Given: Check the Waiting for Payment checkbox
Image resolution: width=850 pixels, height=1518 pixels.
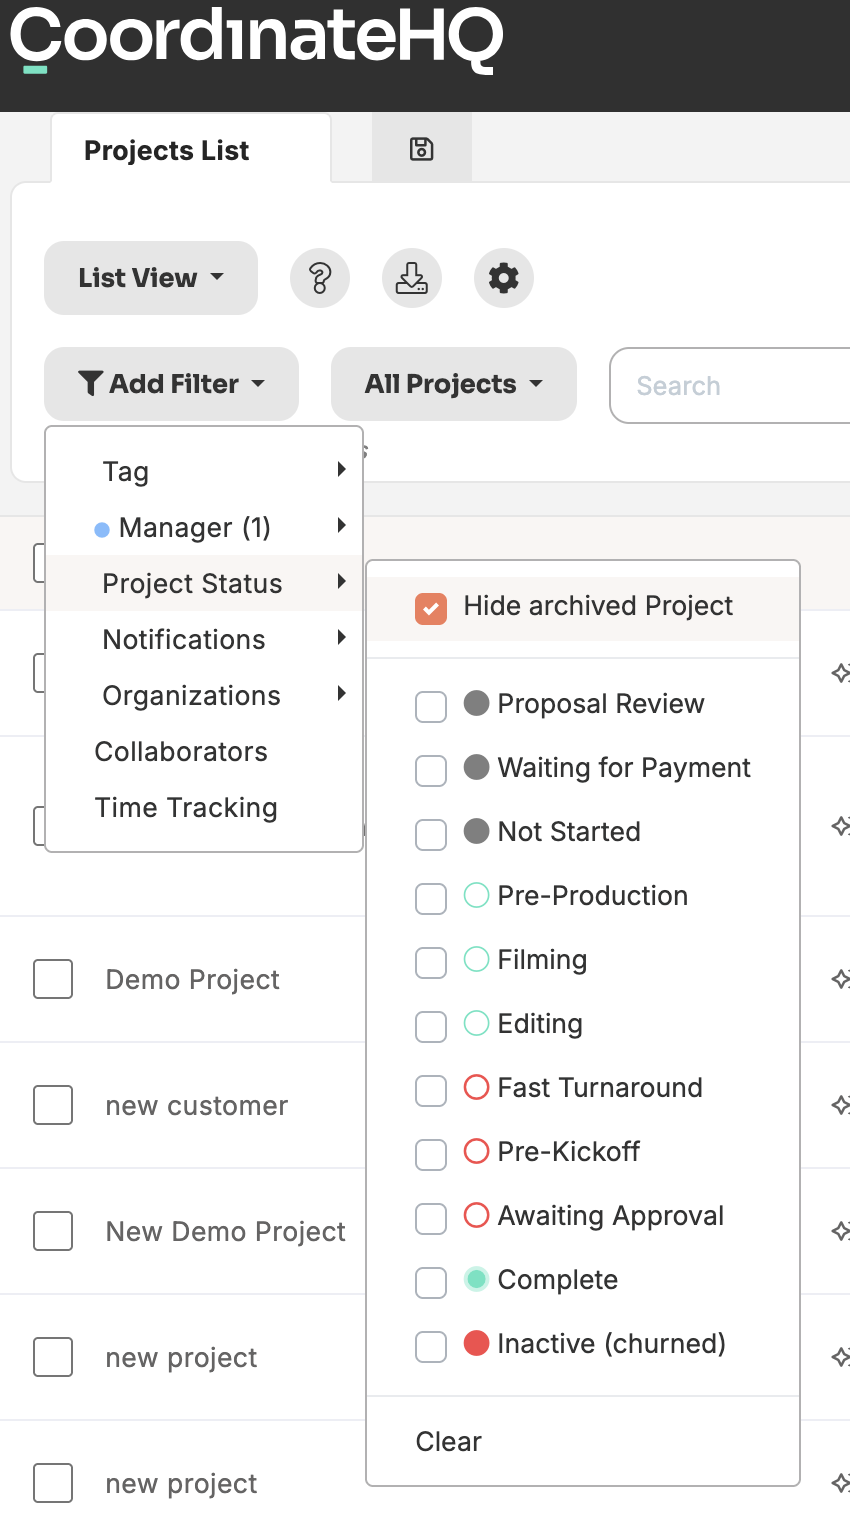Looking at the screenshot, I should [x=431, y=770].
